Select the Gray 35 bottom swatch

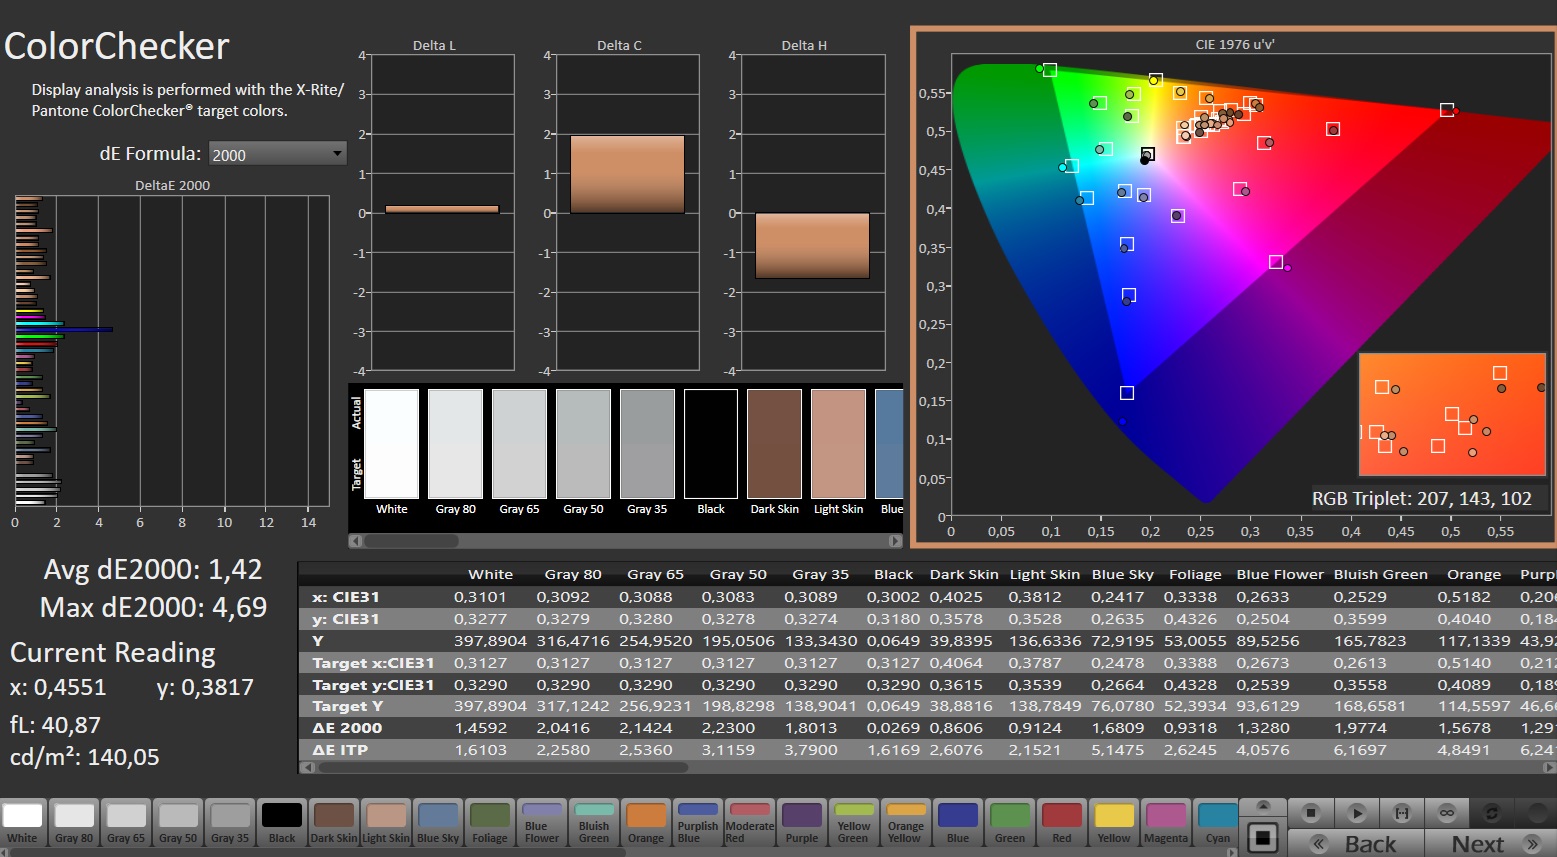coord(230,823)
